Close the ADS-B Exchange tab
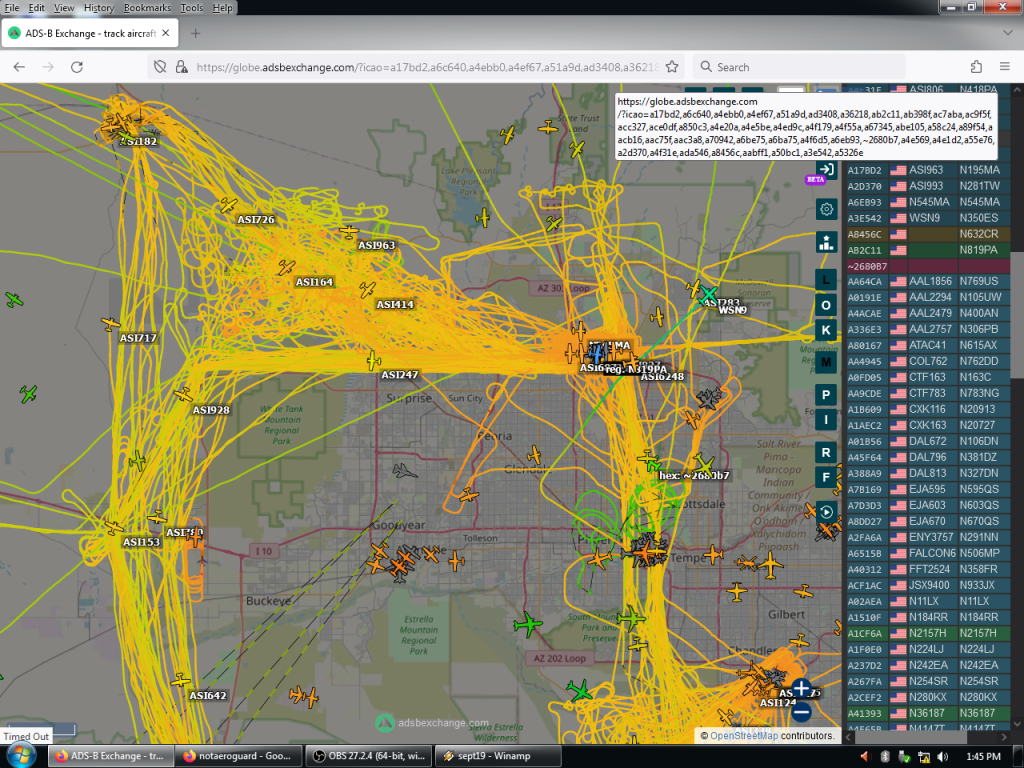 click(165, 33)
